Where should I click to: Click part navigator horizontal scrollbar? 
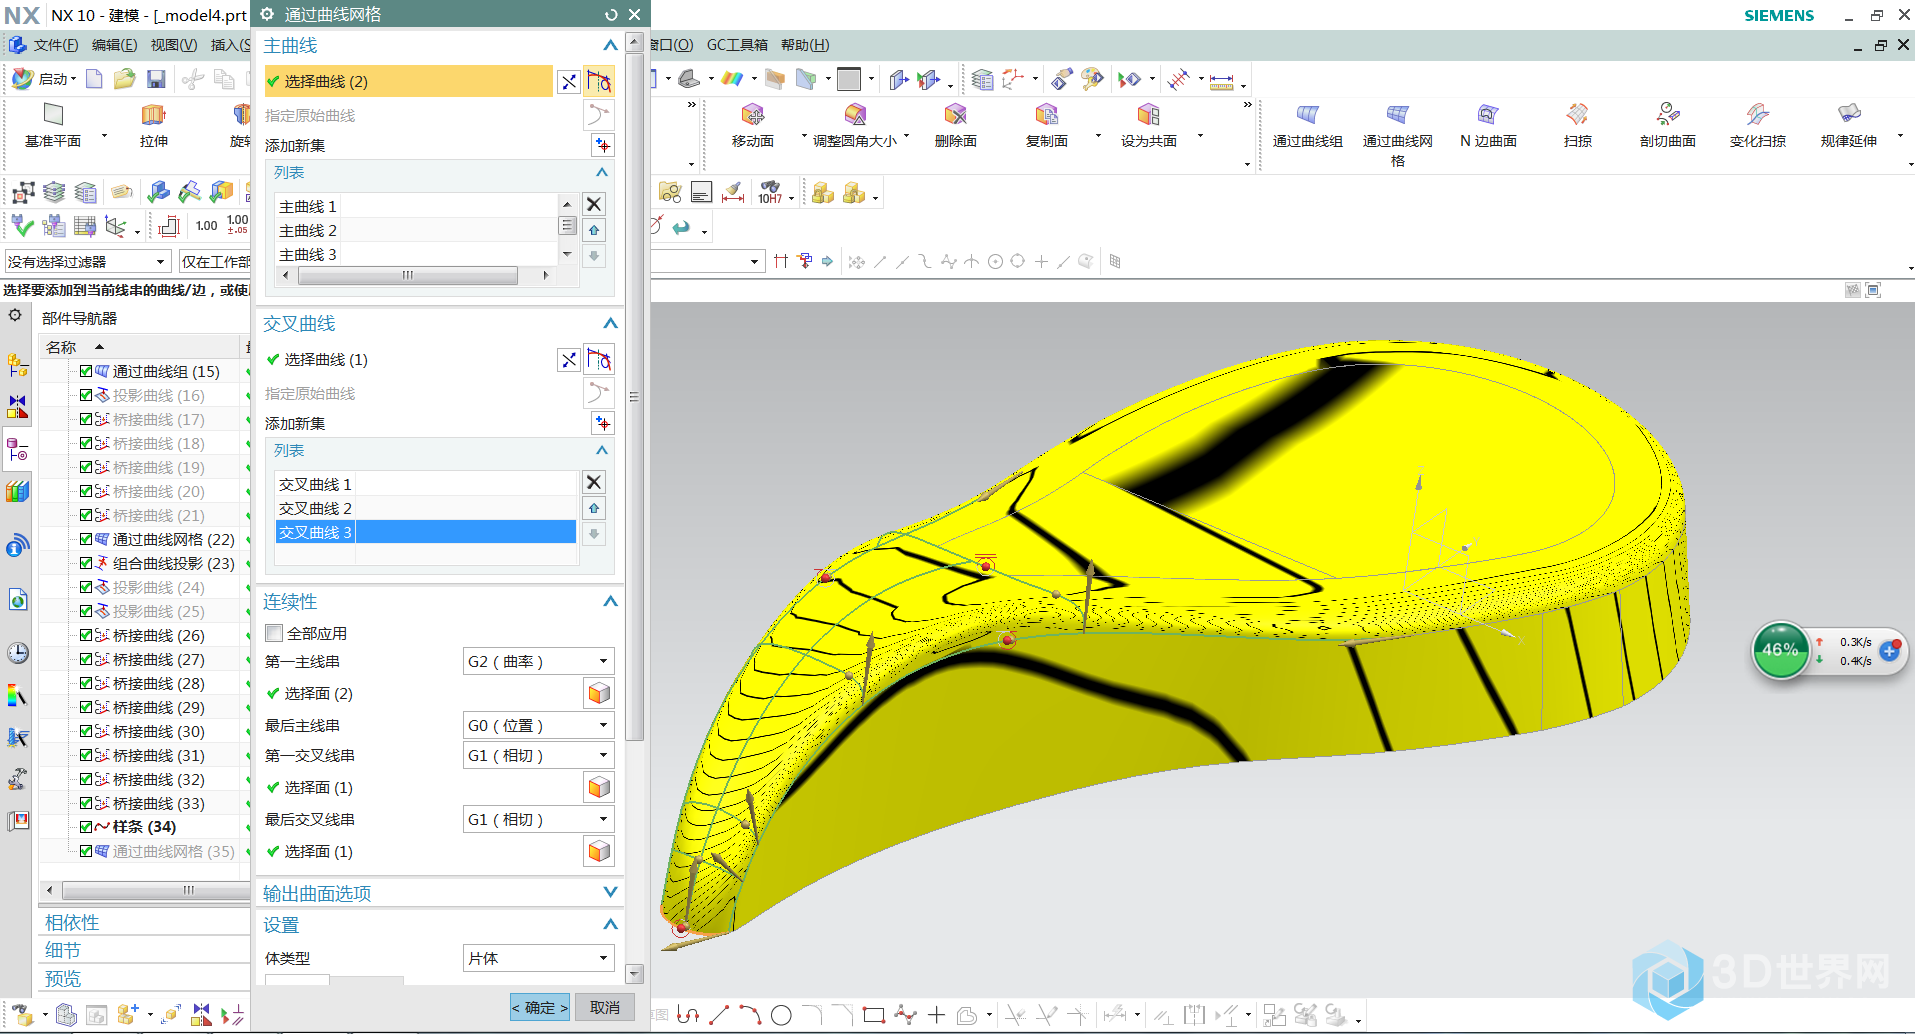(156, 890)
